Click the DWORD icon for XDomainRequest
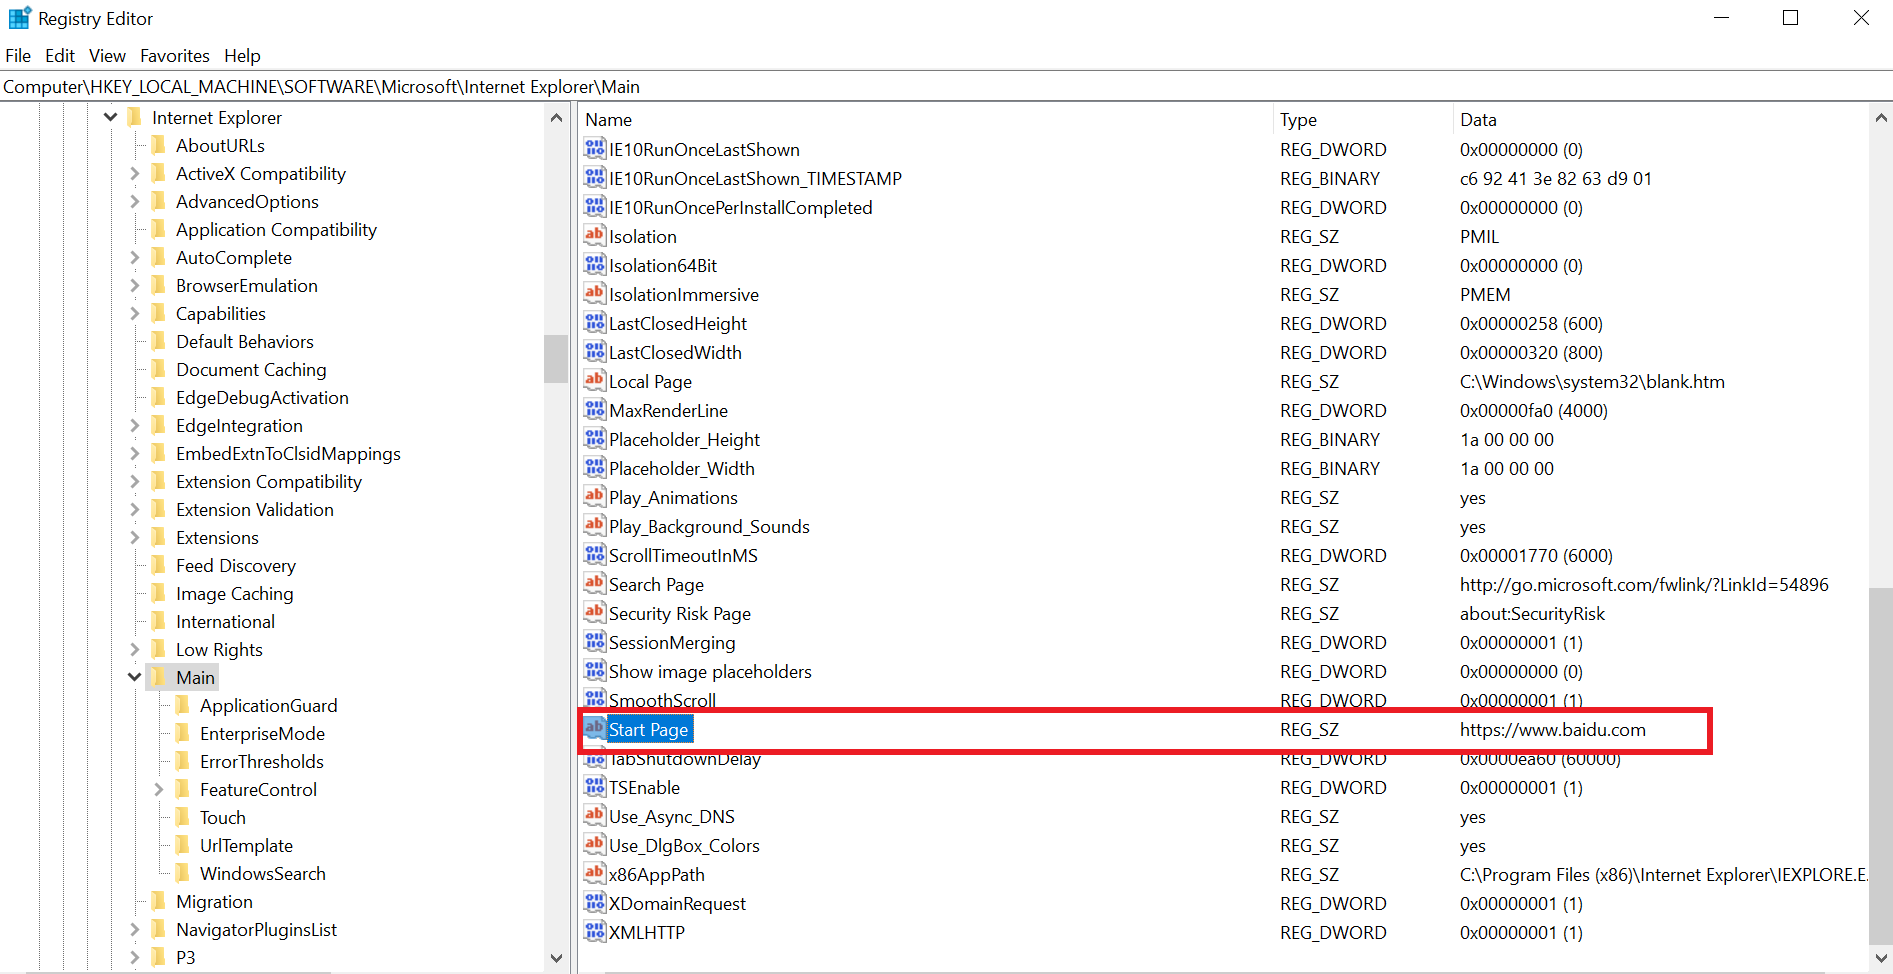 pos(595,903)
